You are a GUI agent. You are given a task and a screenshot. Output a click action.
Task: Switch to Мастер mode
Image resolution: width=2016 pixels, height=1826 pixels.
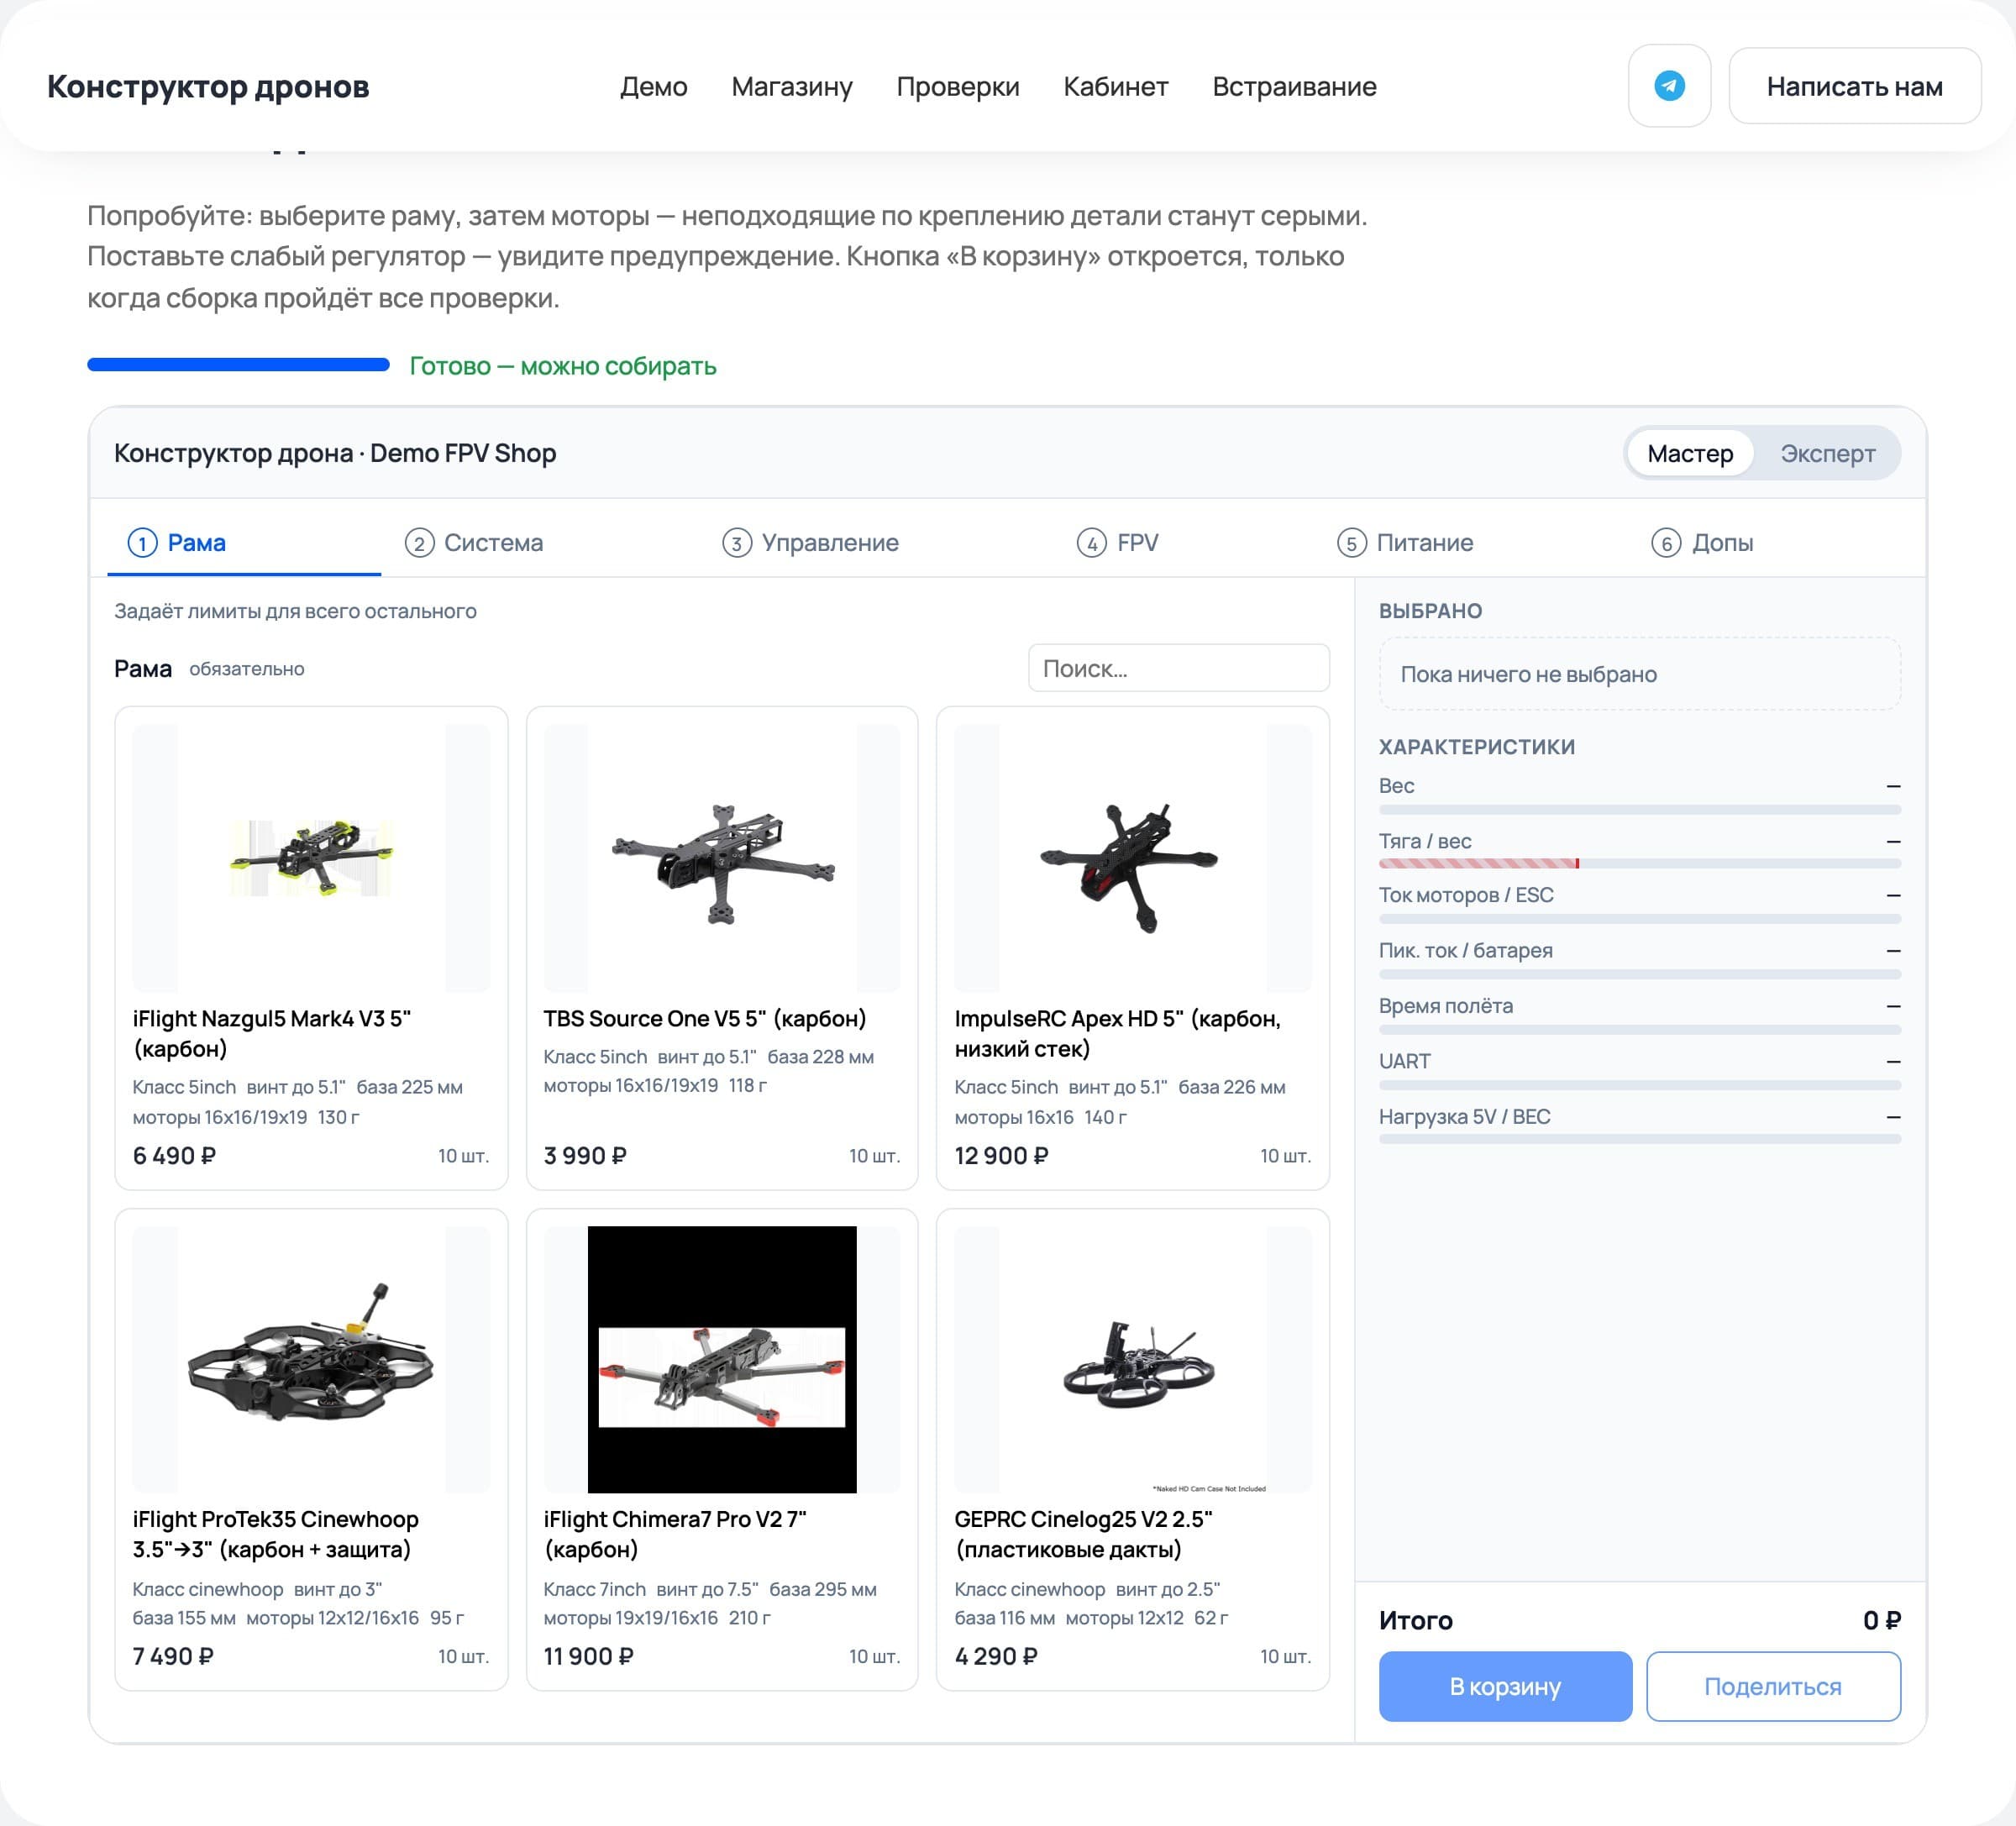1690,454
